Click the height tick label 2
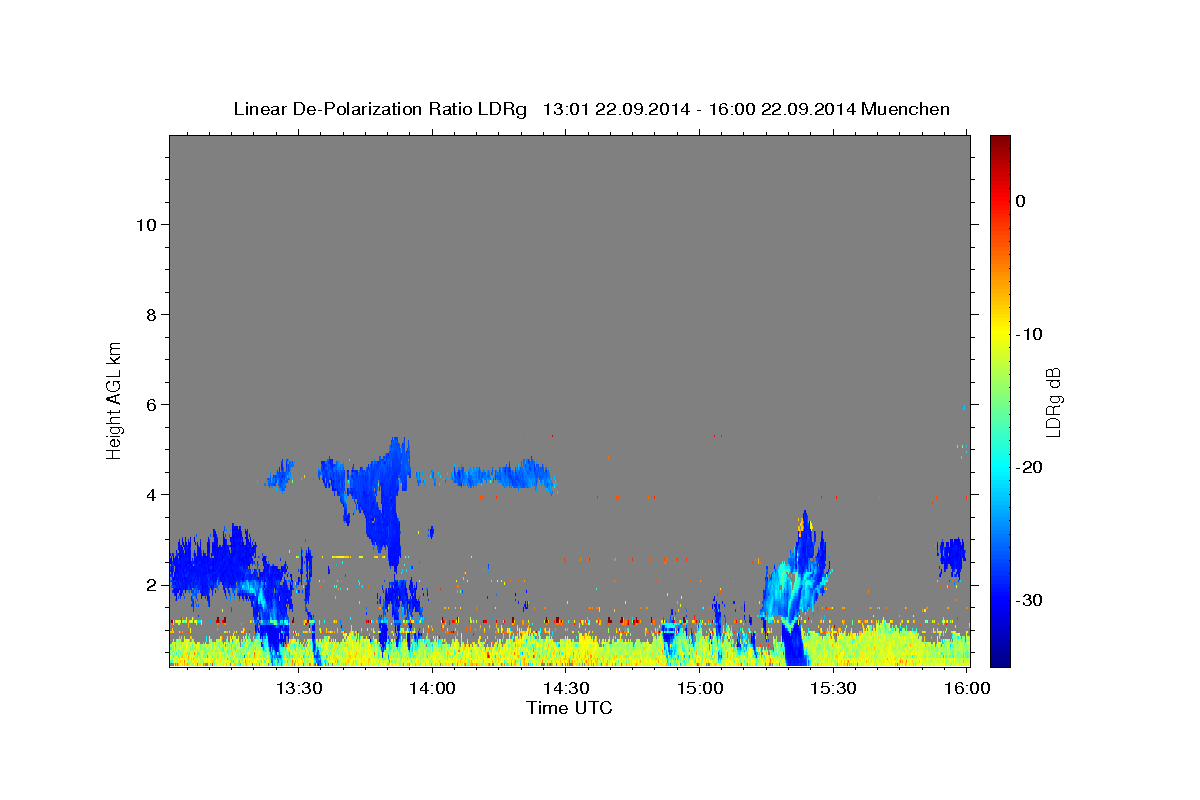The width and height of the screenshot is (1200, 800). click(151, 584)
